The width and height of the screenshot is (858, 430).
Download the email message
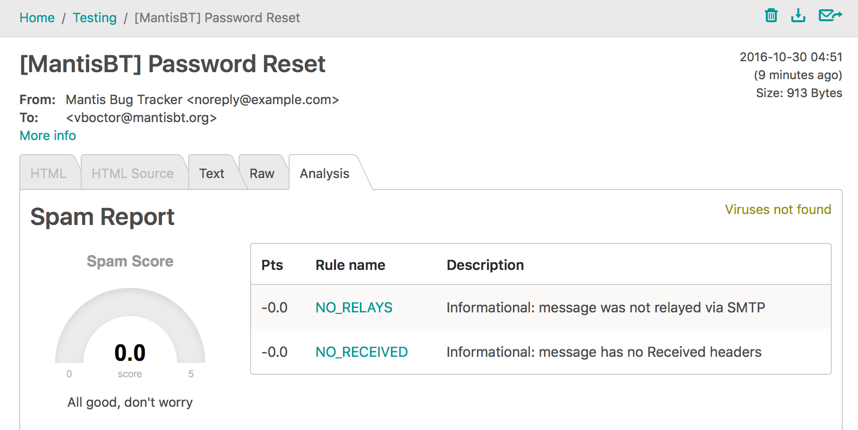(798, 15)
